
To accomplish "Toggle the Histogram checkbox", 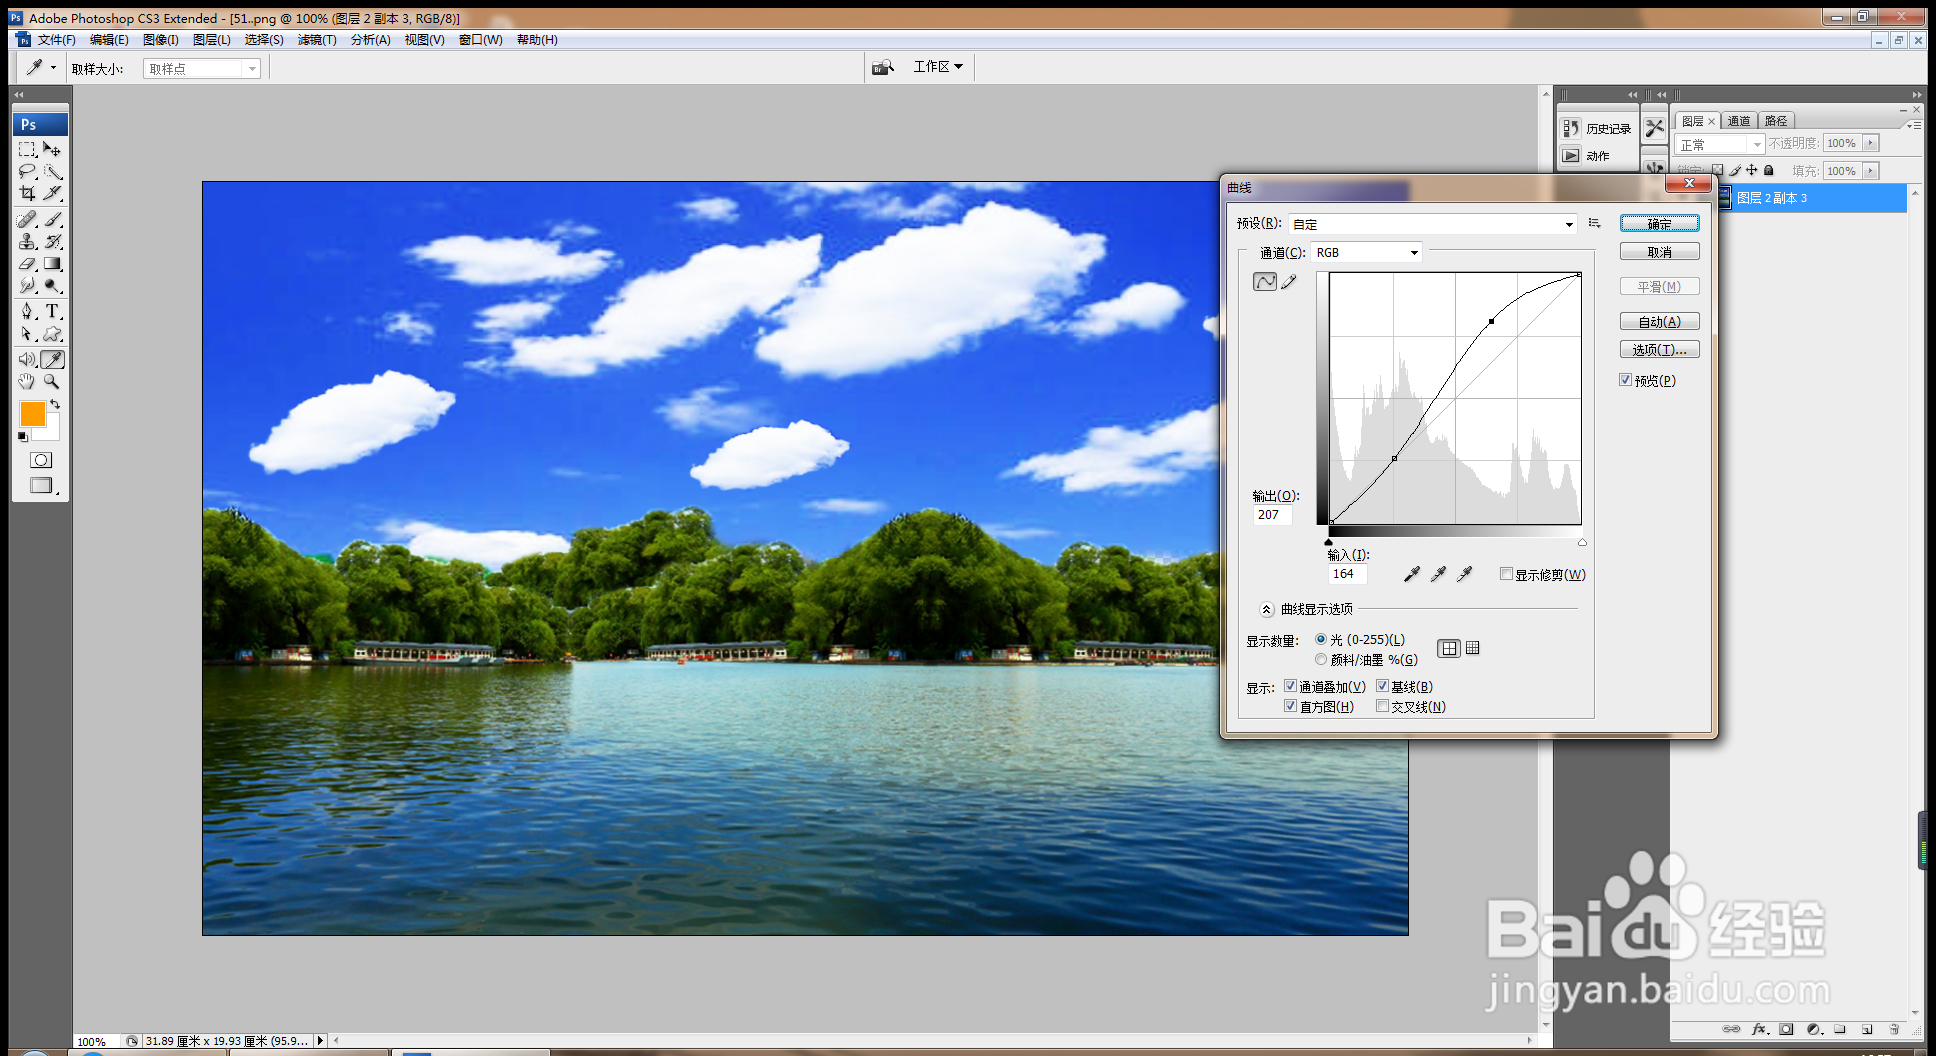I will point(1291,706).
